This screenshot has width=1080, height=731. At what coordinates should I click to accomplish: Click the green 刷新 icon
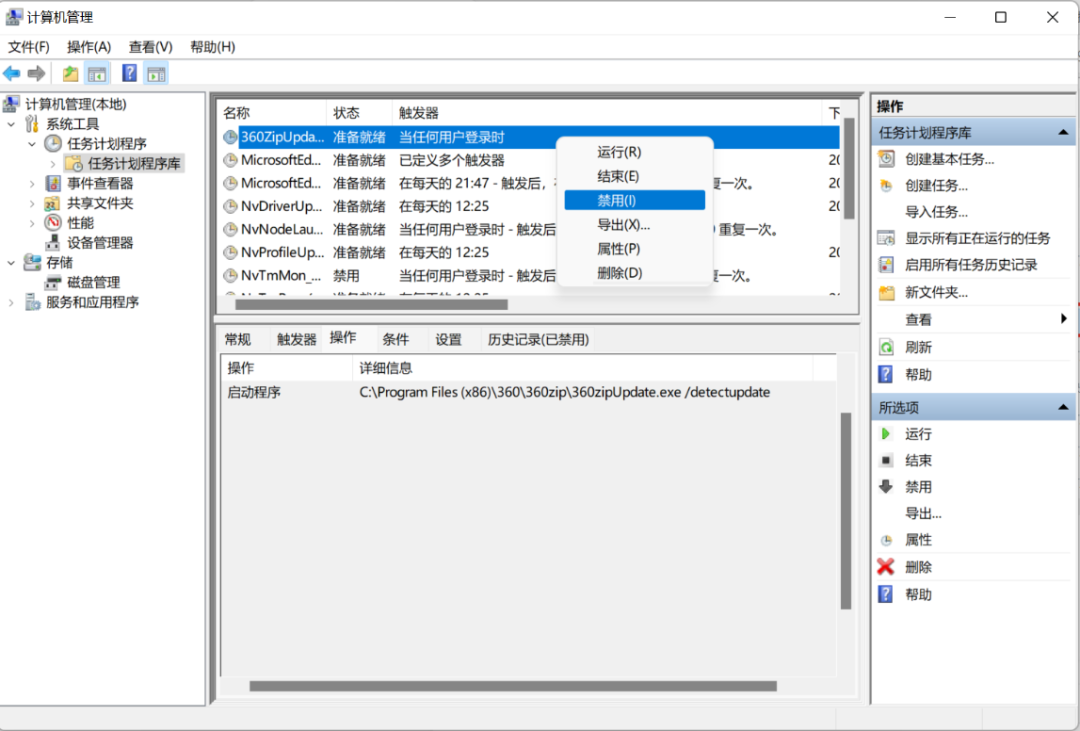[886, 347]
